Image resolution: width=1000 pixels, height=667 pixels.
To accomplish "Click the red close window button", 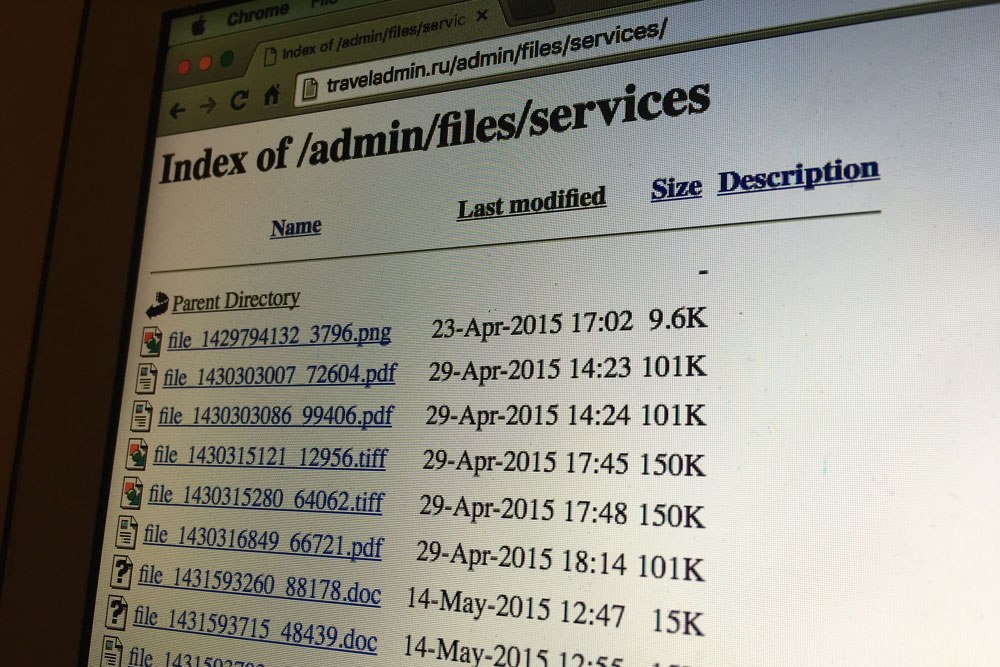I will (184, 66).
